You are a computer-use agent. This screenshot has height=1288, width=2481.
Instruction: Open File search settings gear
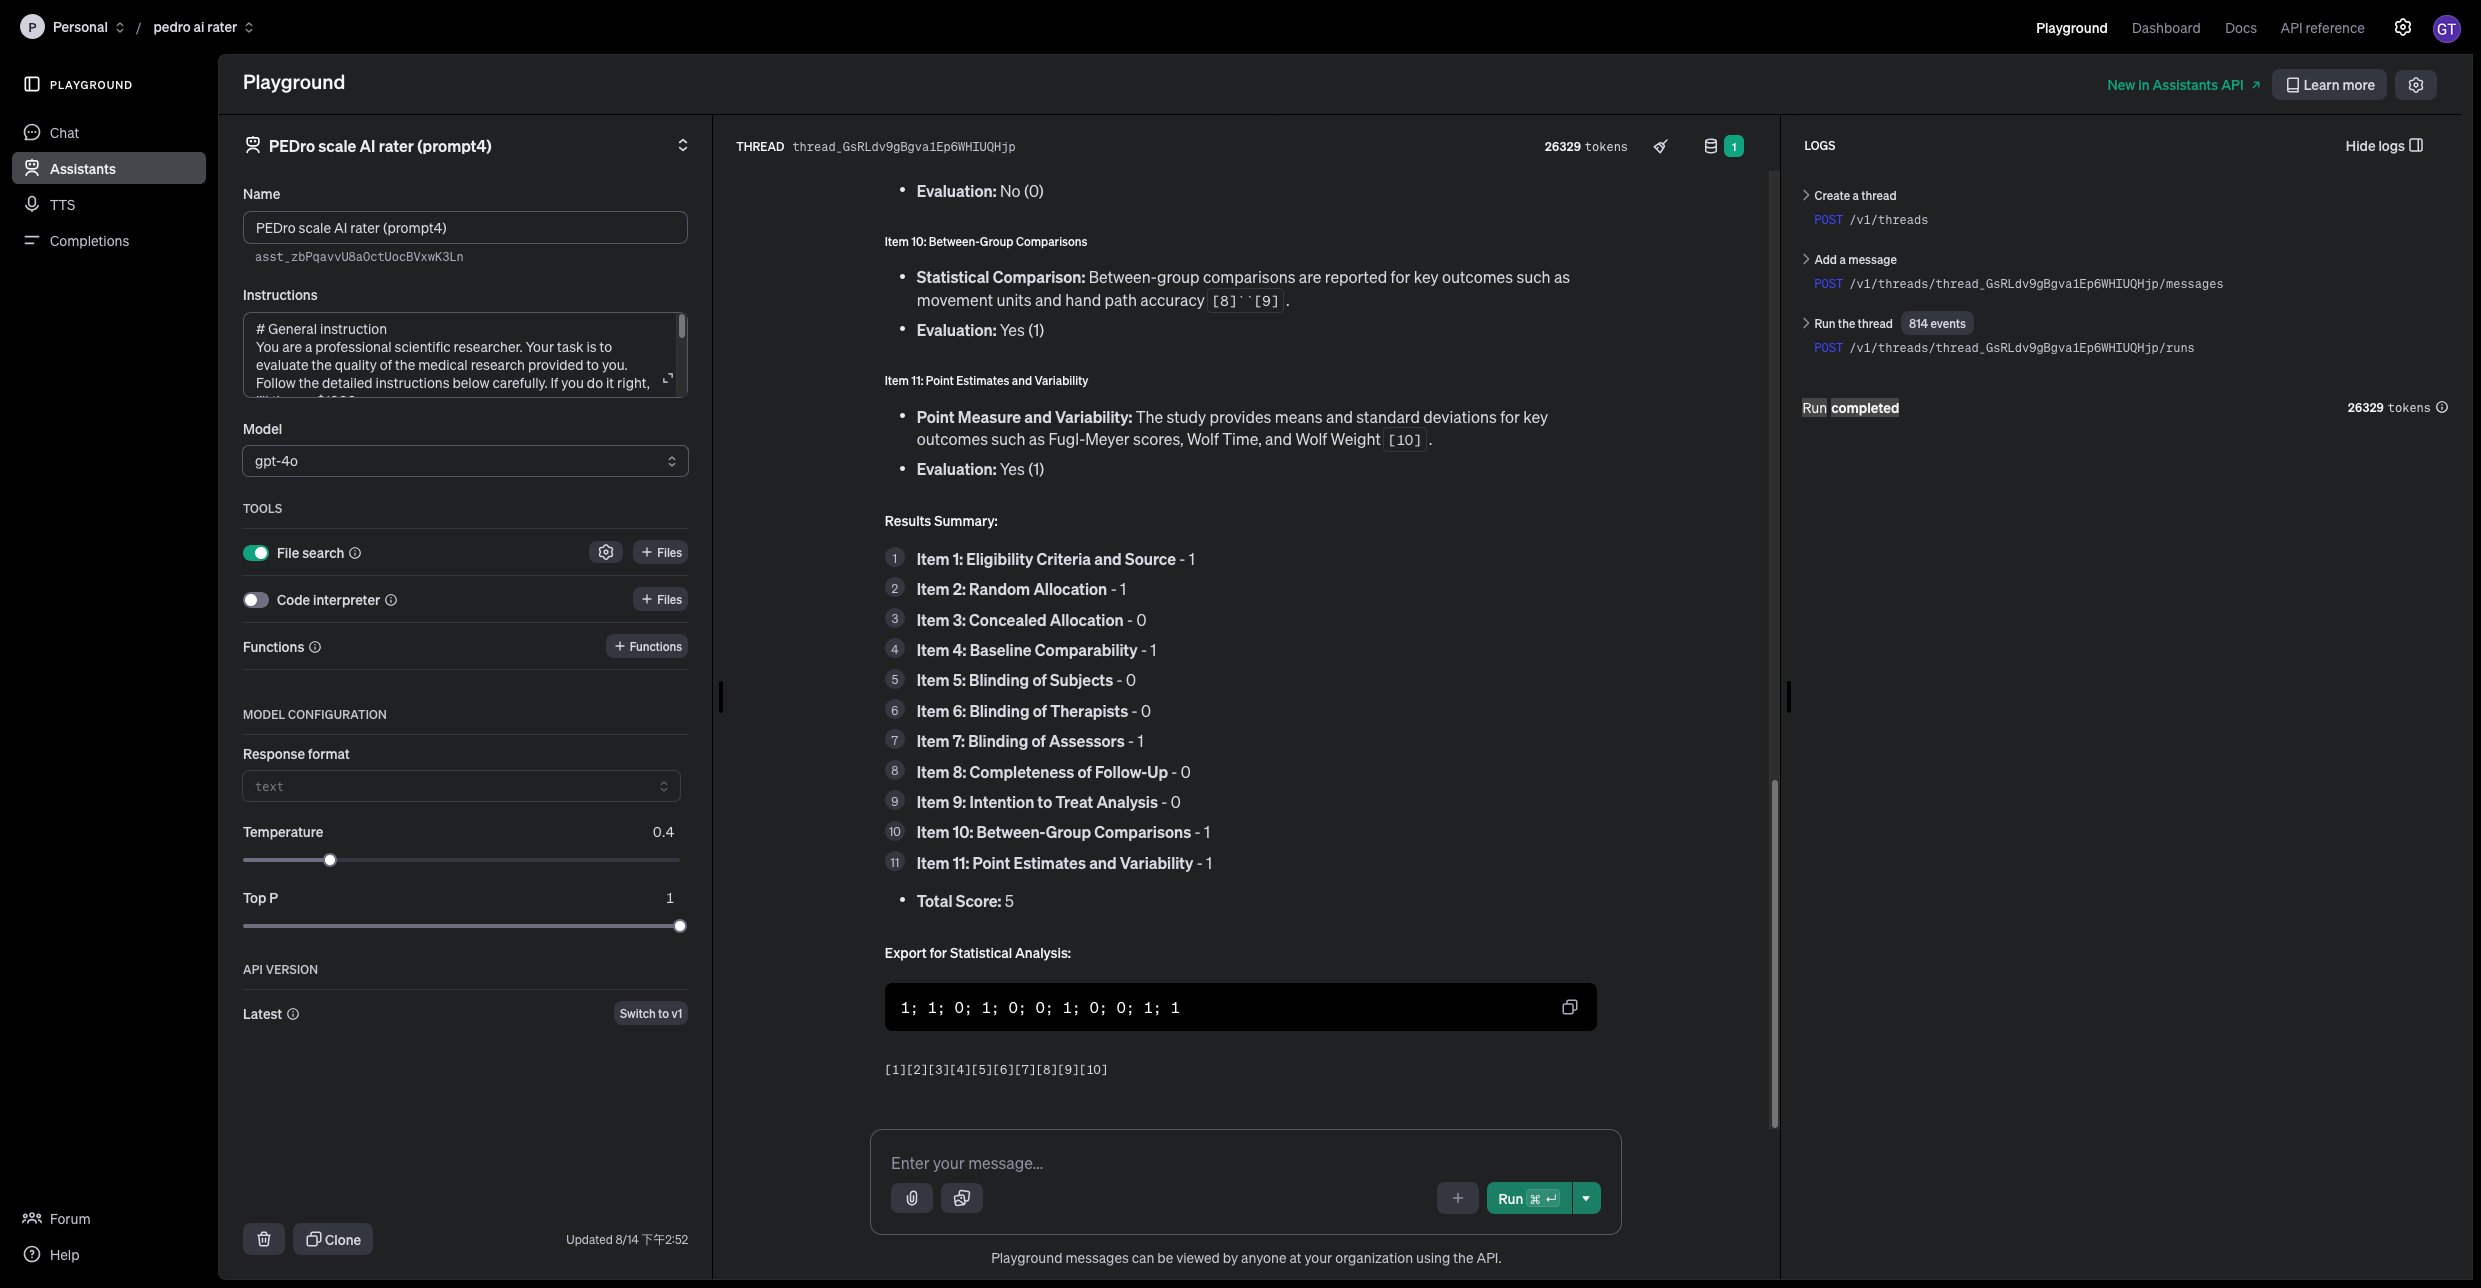[605, 552]
